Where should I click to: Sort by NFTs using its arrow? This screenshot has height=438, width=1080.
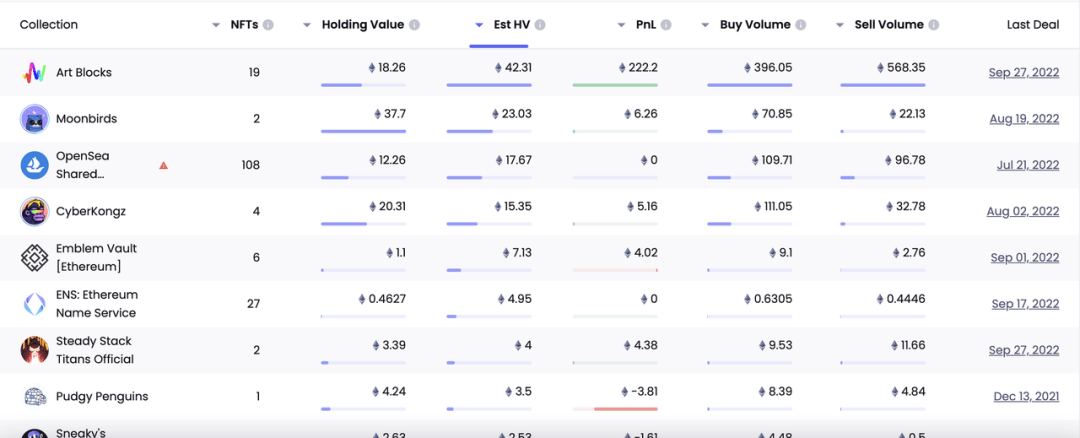[216, 25]
